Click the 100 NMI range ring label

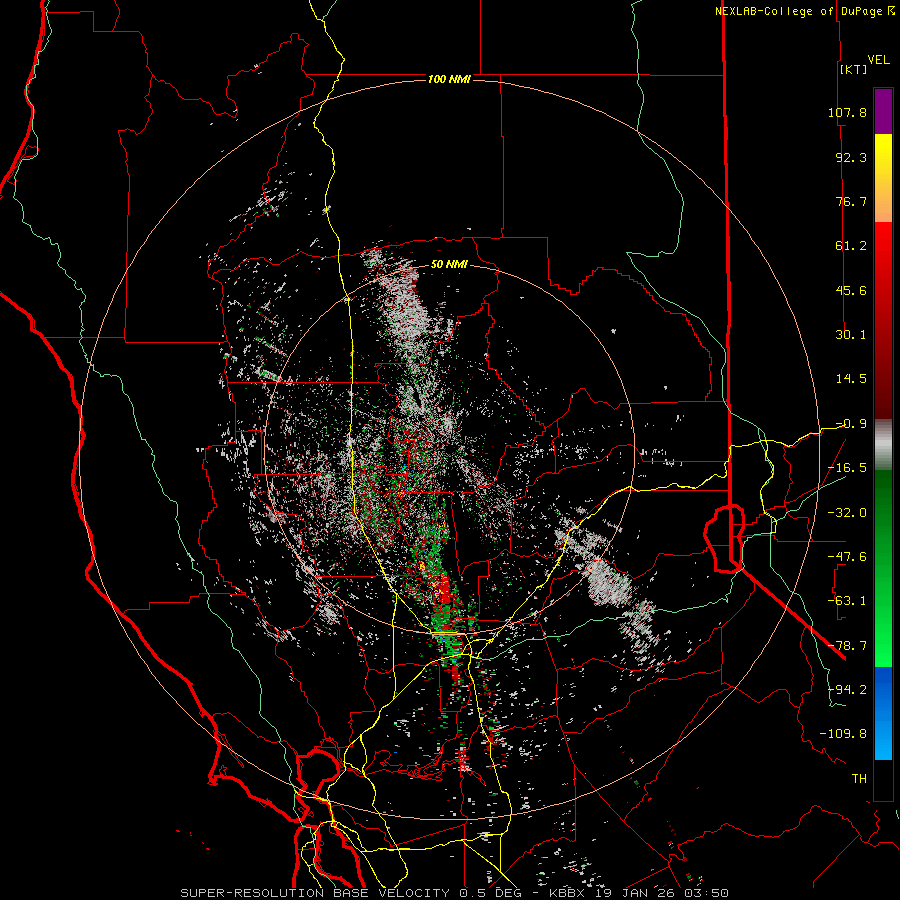[x=449, y=79]
